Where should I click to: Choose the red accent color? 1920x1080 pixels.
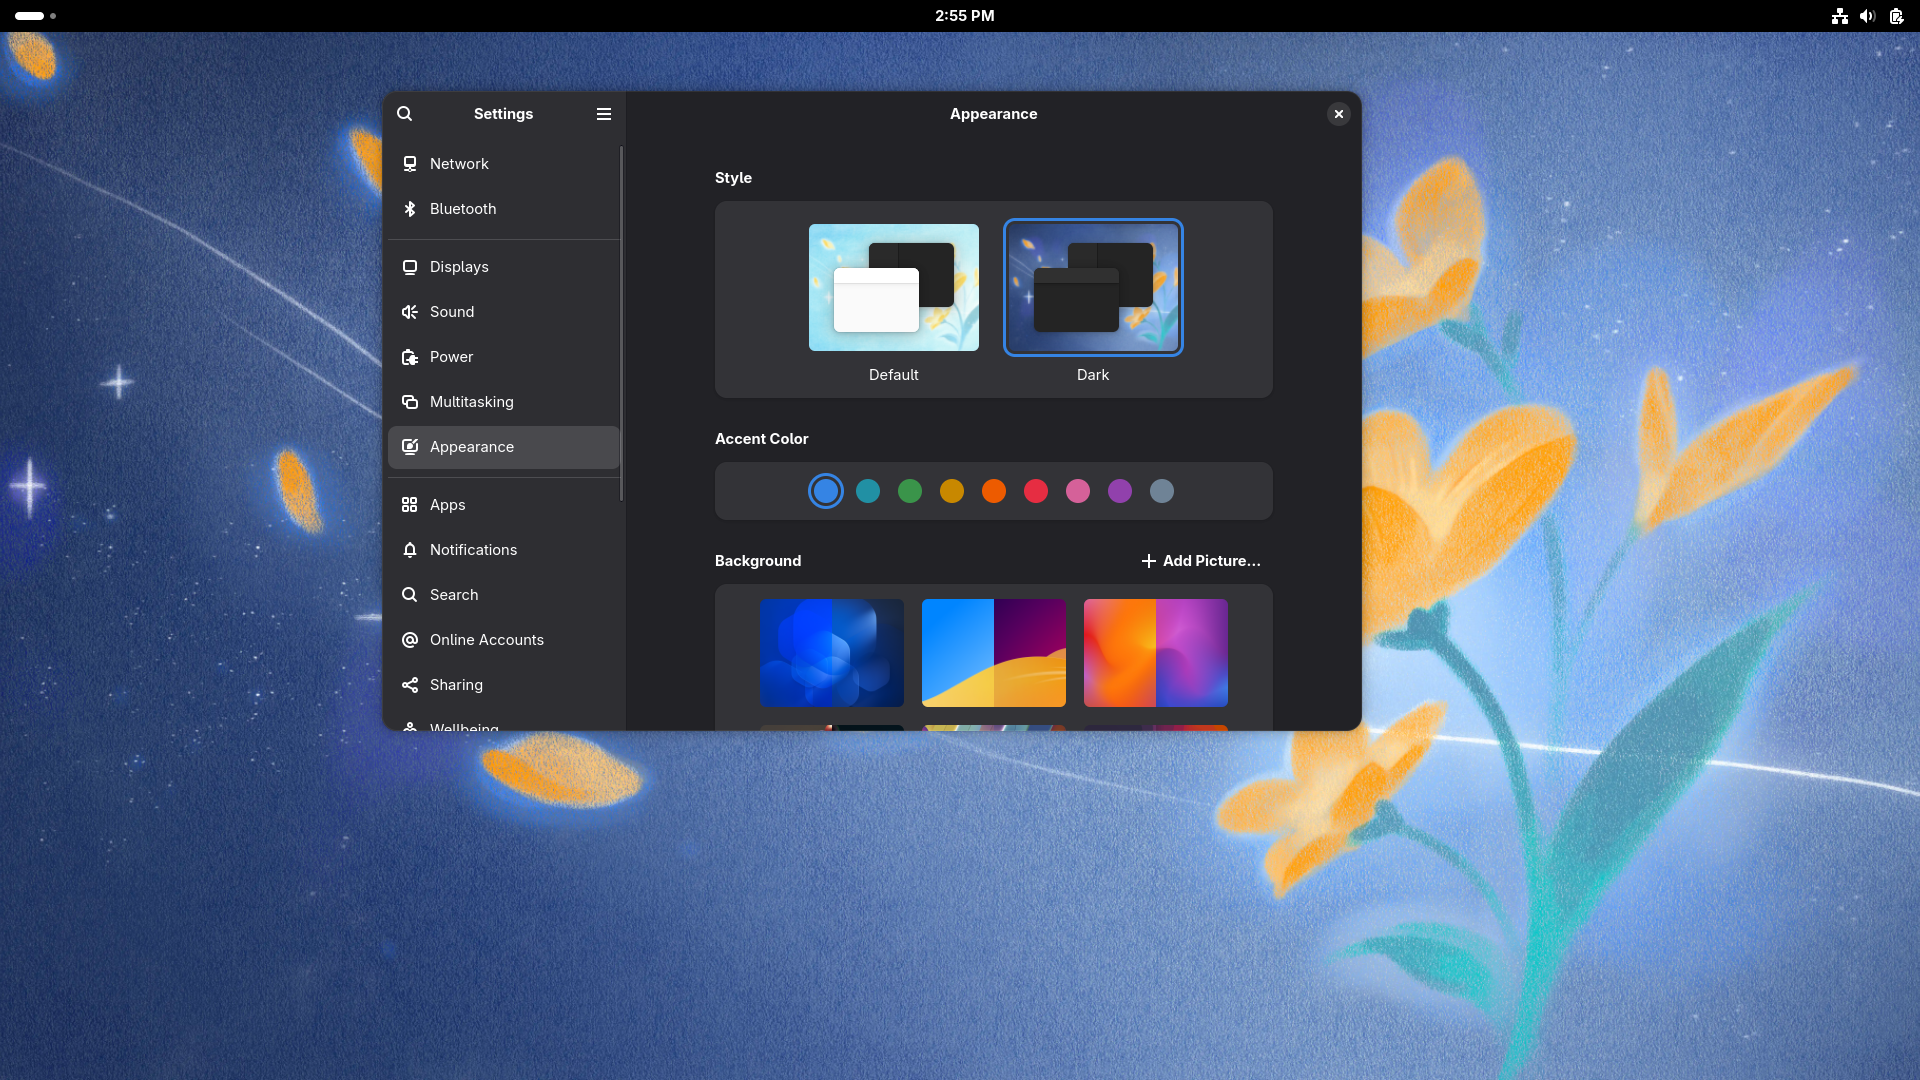pyautogui.click(x=1036, y=491)
